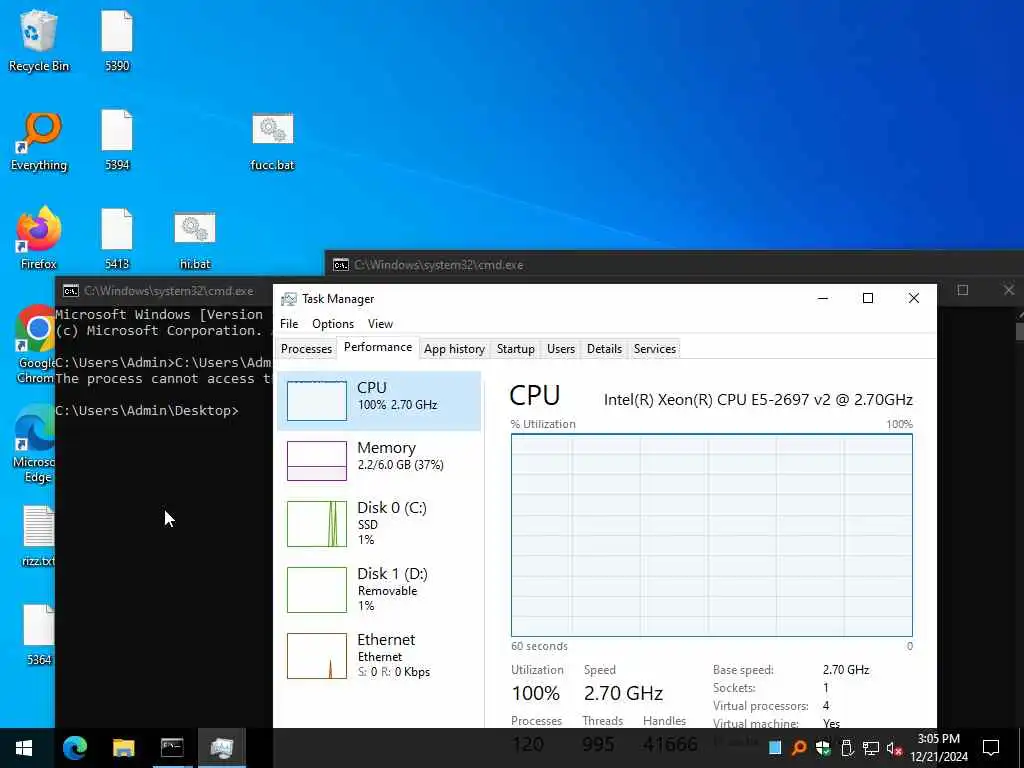Viewport: 1024px width, 768px height.
Task: Click the 100% utilization value
Action: (x=536, y=693)
